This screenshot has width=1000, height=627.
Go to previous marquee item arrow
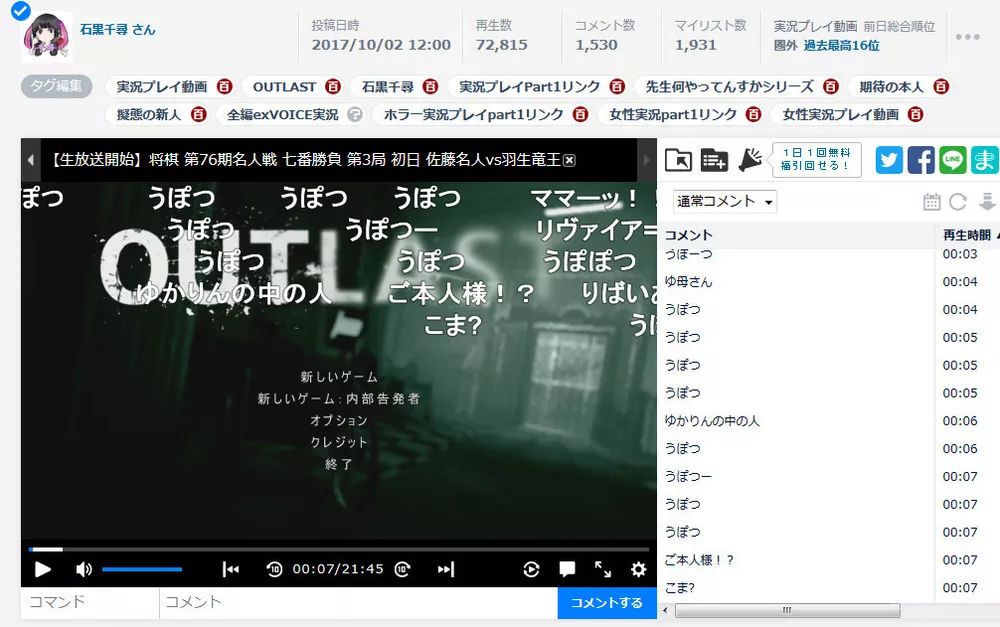click(30, 160)
